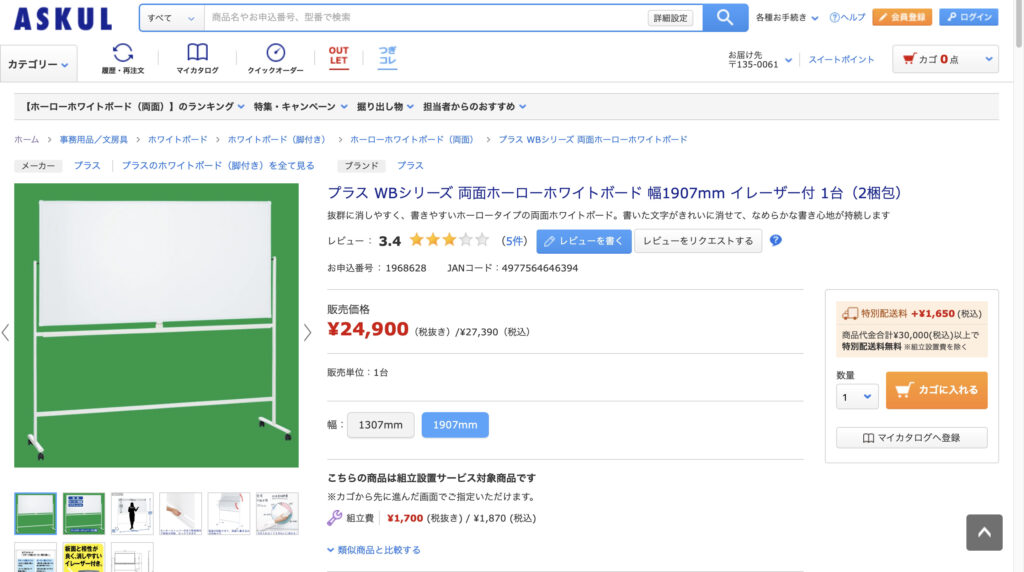Click the 詳細設定 button in search bar

[x=670, y=18]
